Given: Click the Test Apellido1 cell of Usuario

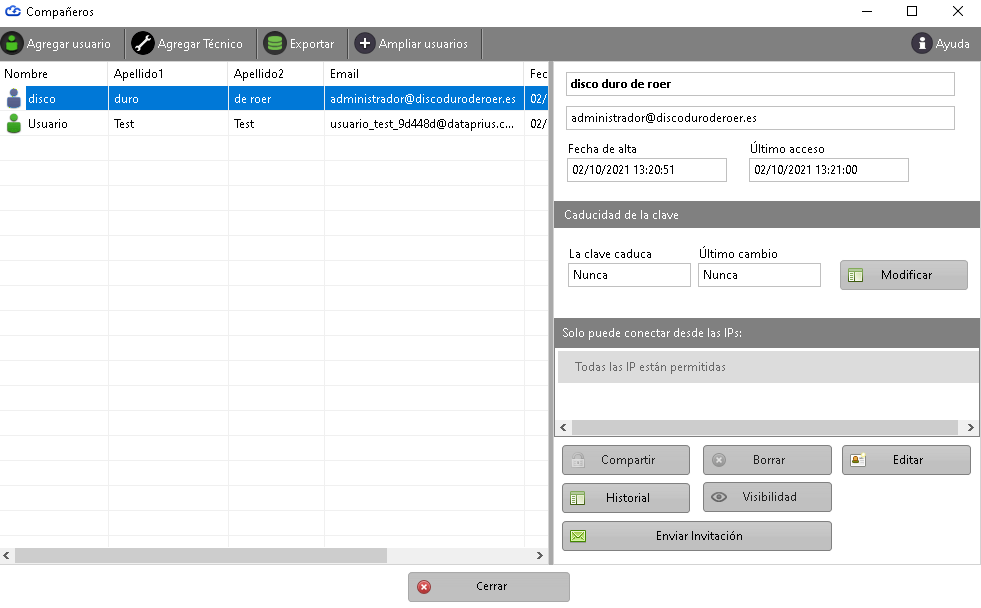Looking at the screenshot, I should click(168, 124).
